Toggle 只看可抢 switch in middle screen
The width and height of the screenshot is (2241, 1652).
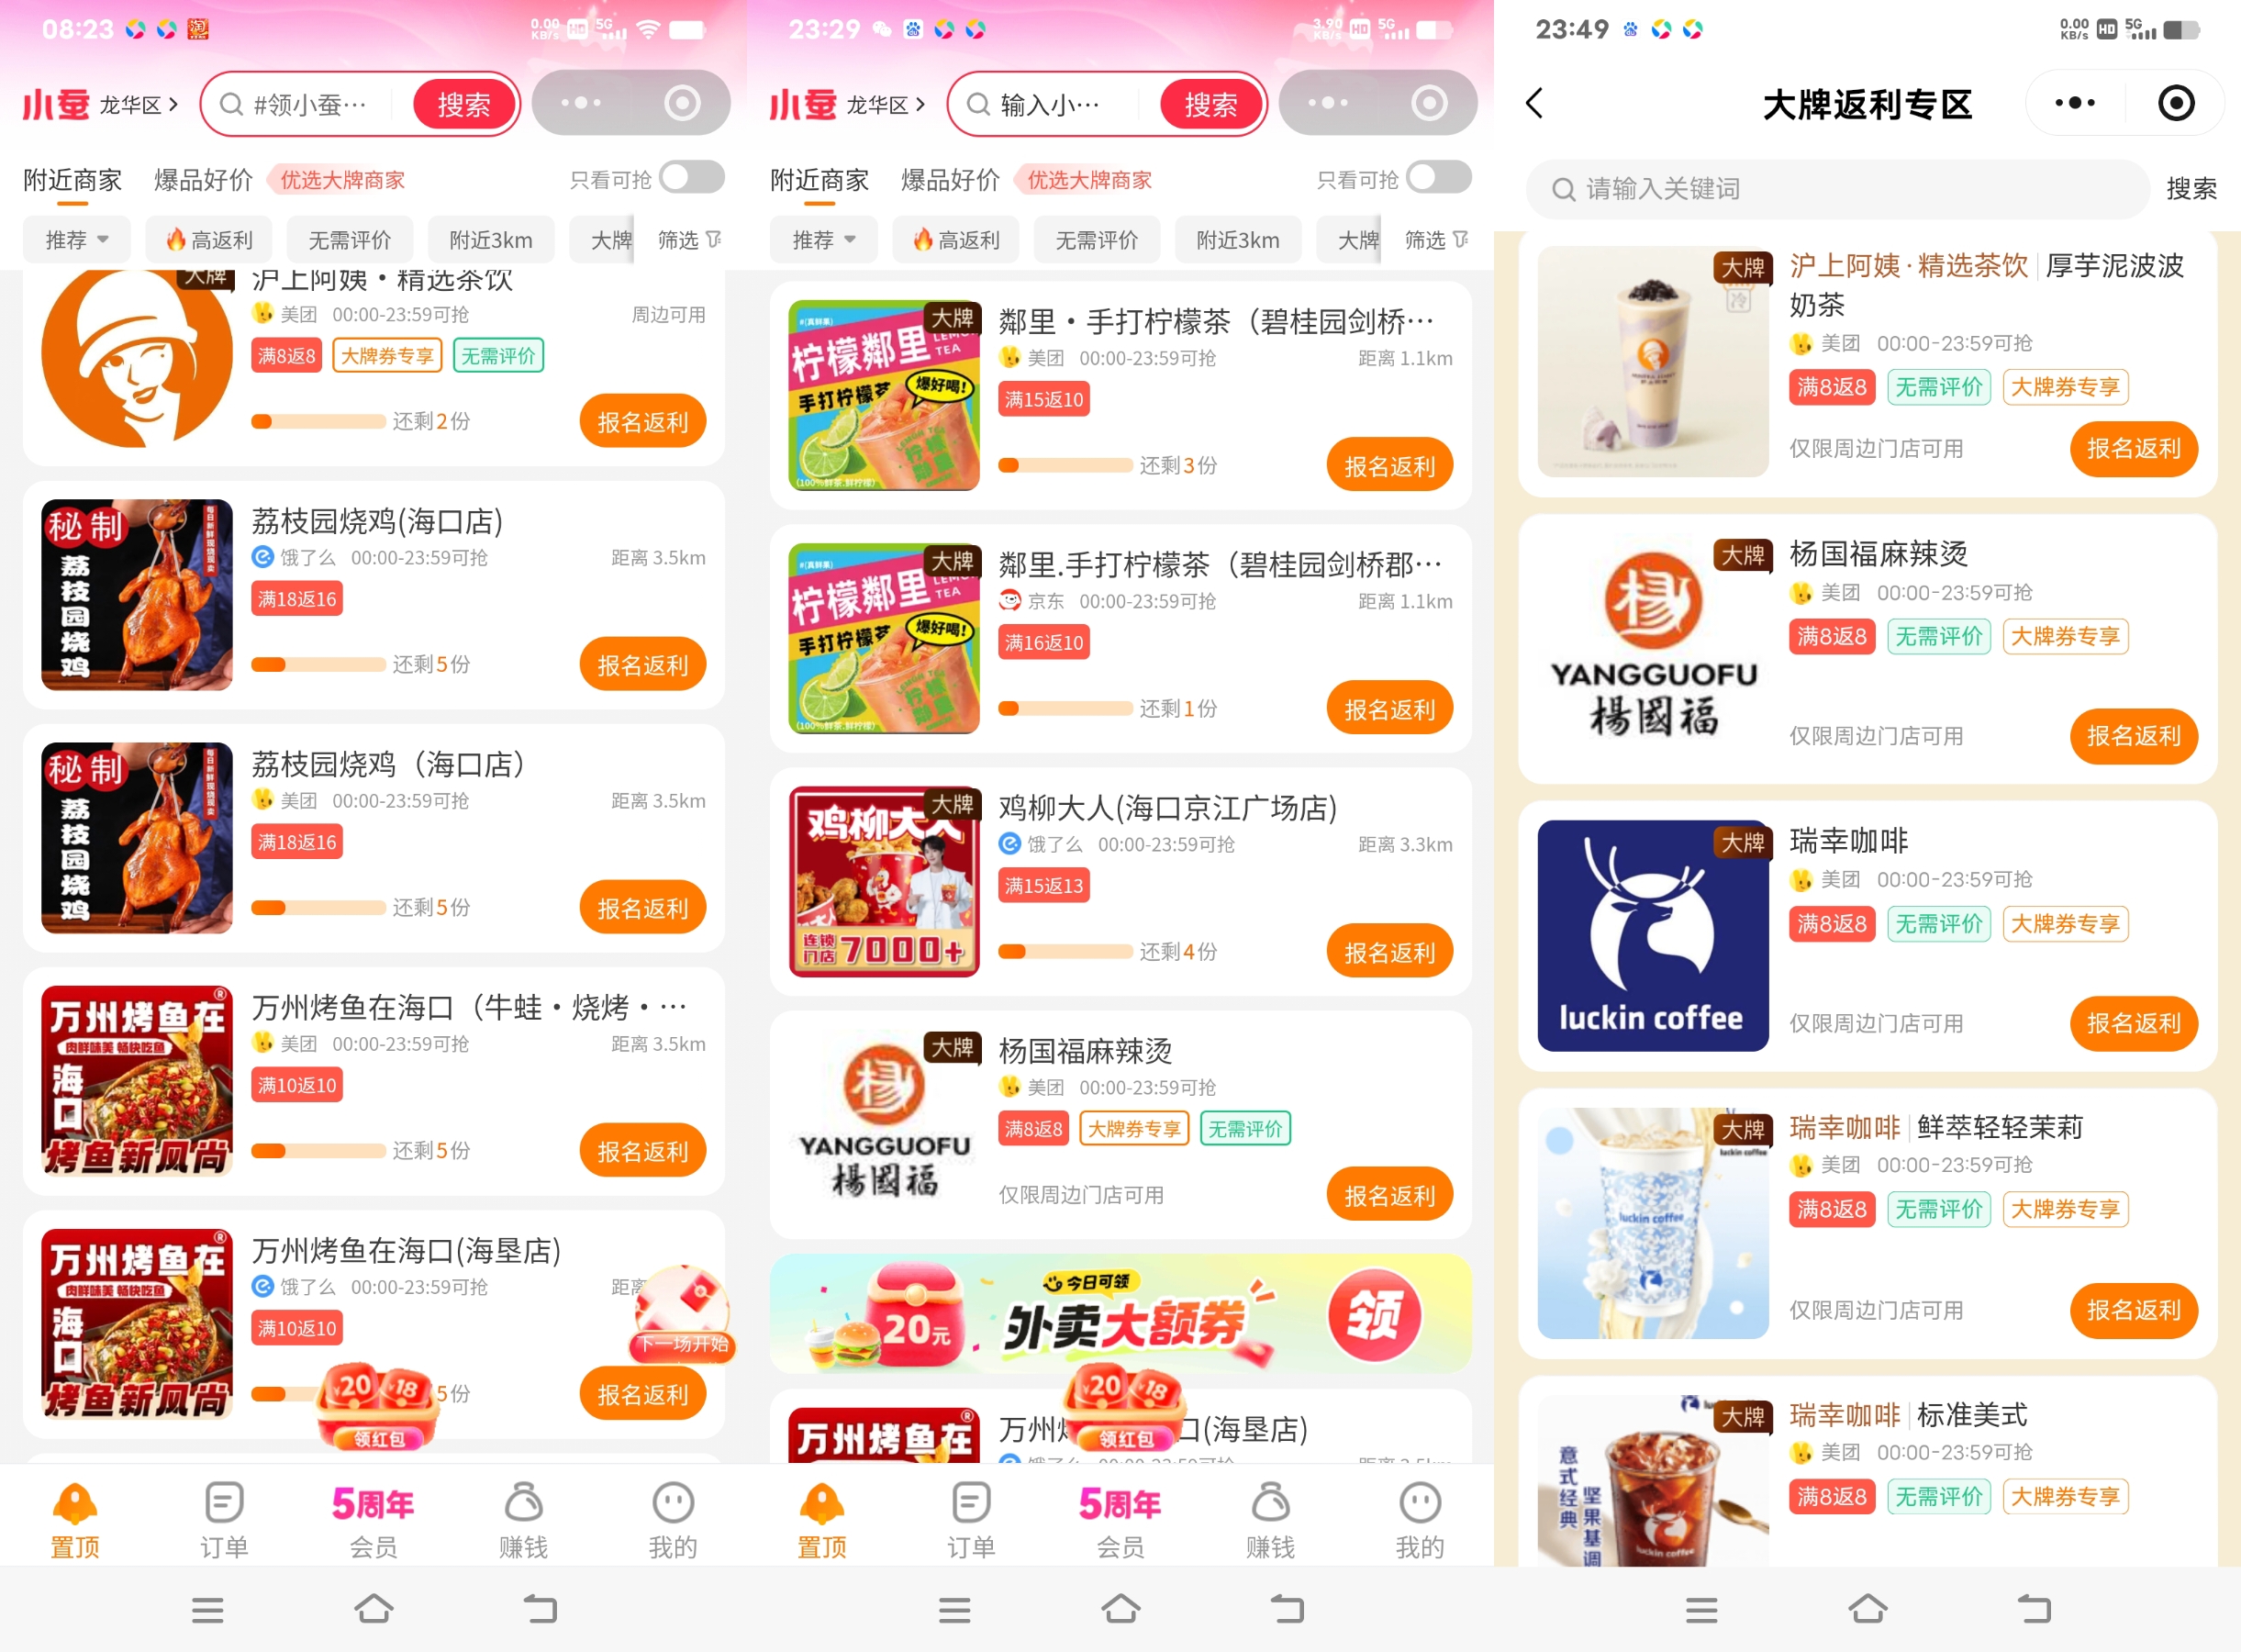point(1439,179)
